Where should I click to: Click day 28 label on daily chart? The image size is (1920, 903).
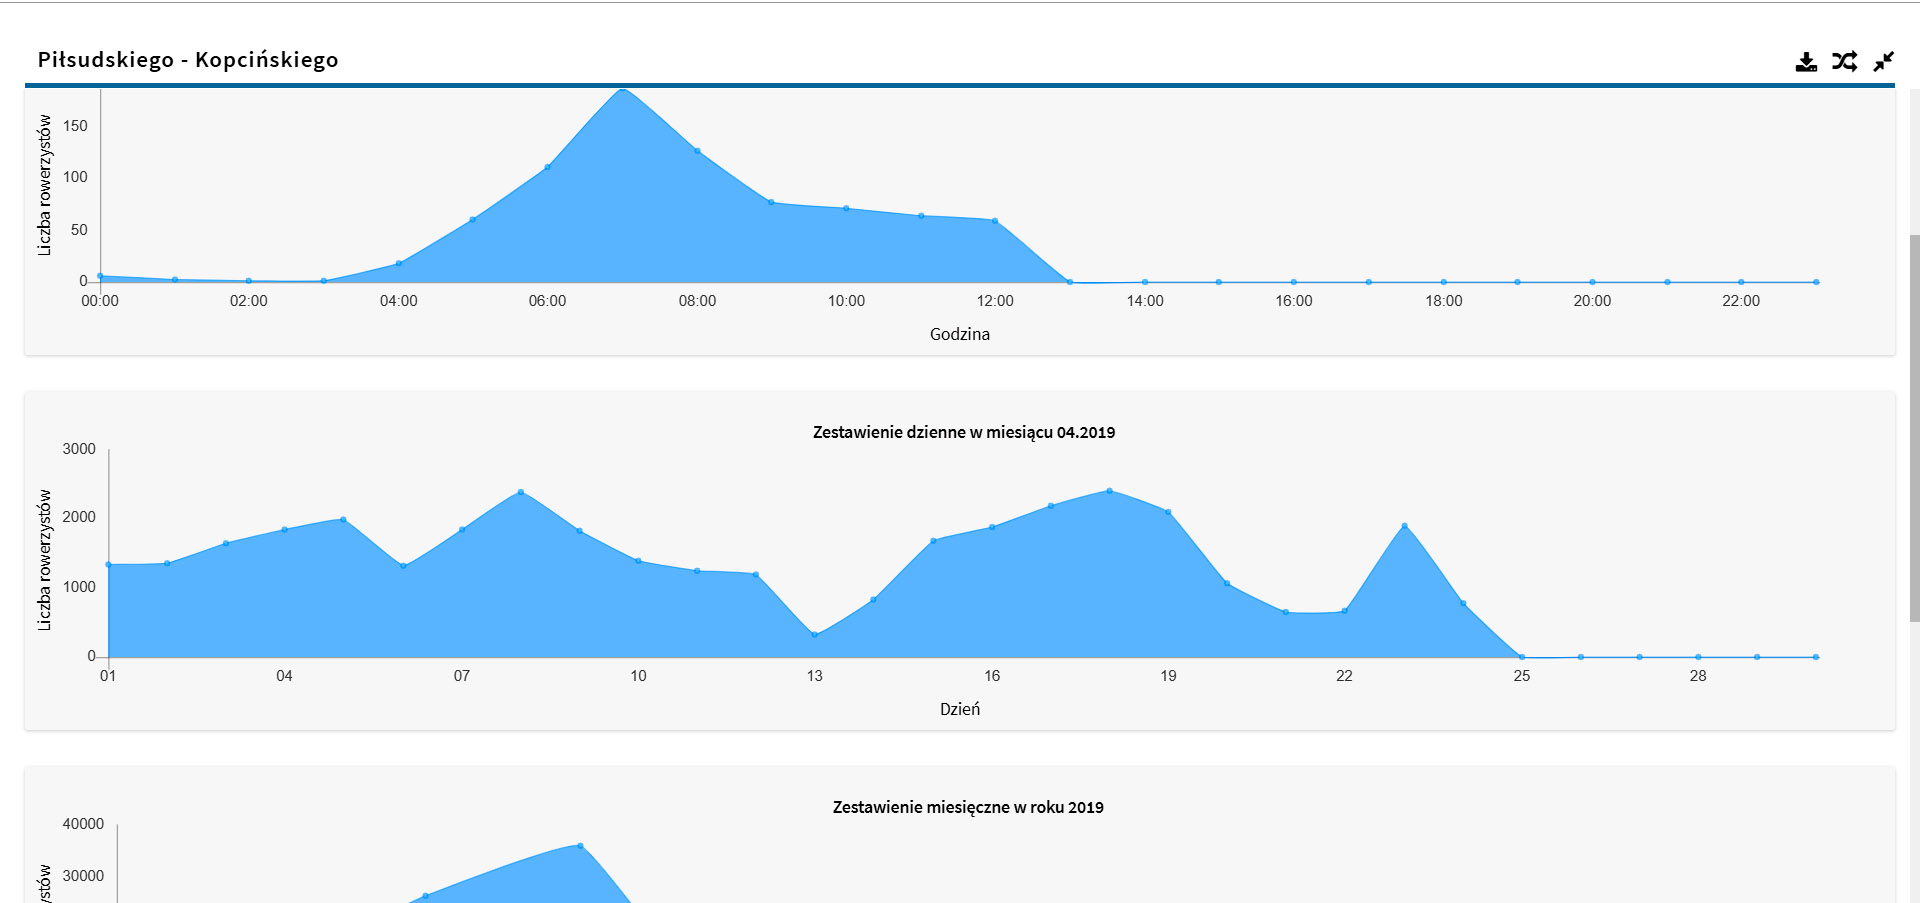(x=1698, y=676)
